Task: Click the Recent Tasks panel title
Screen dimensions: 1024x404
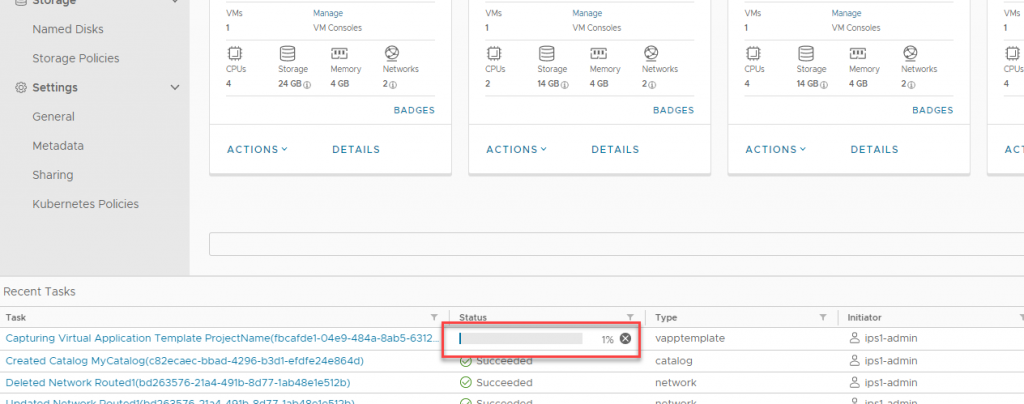Action: pyautogui.click(x=39, y=291)
